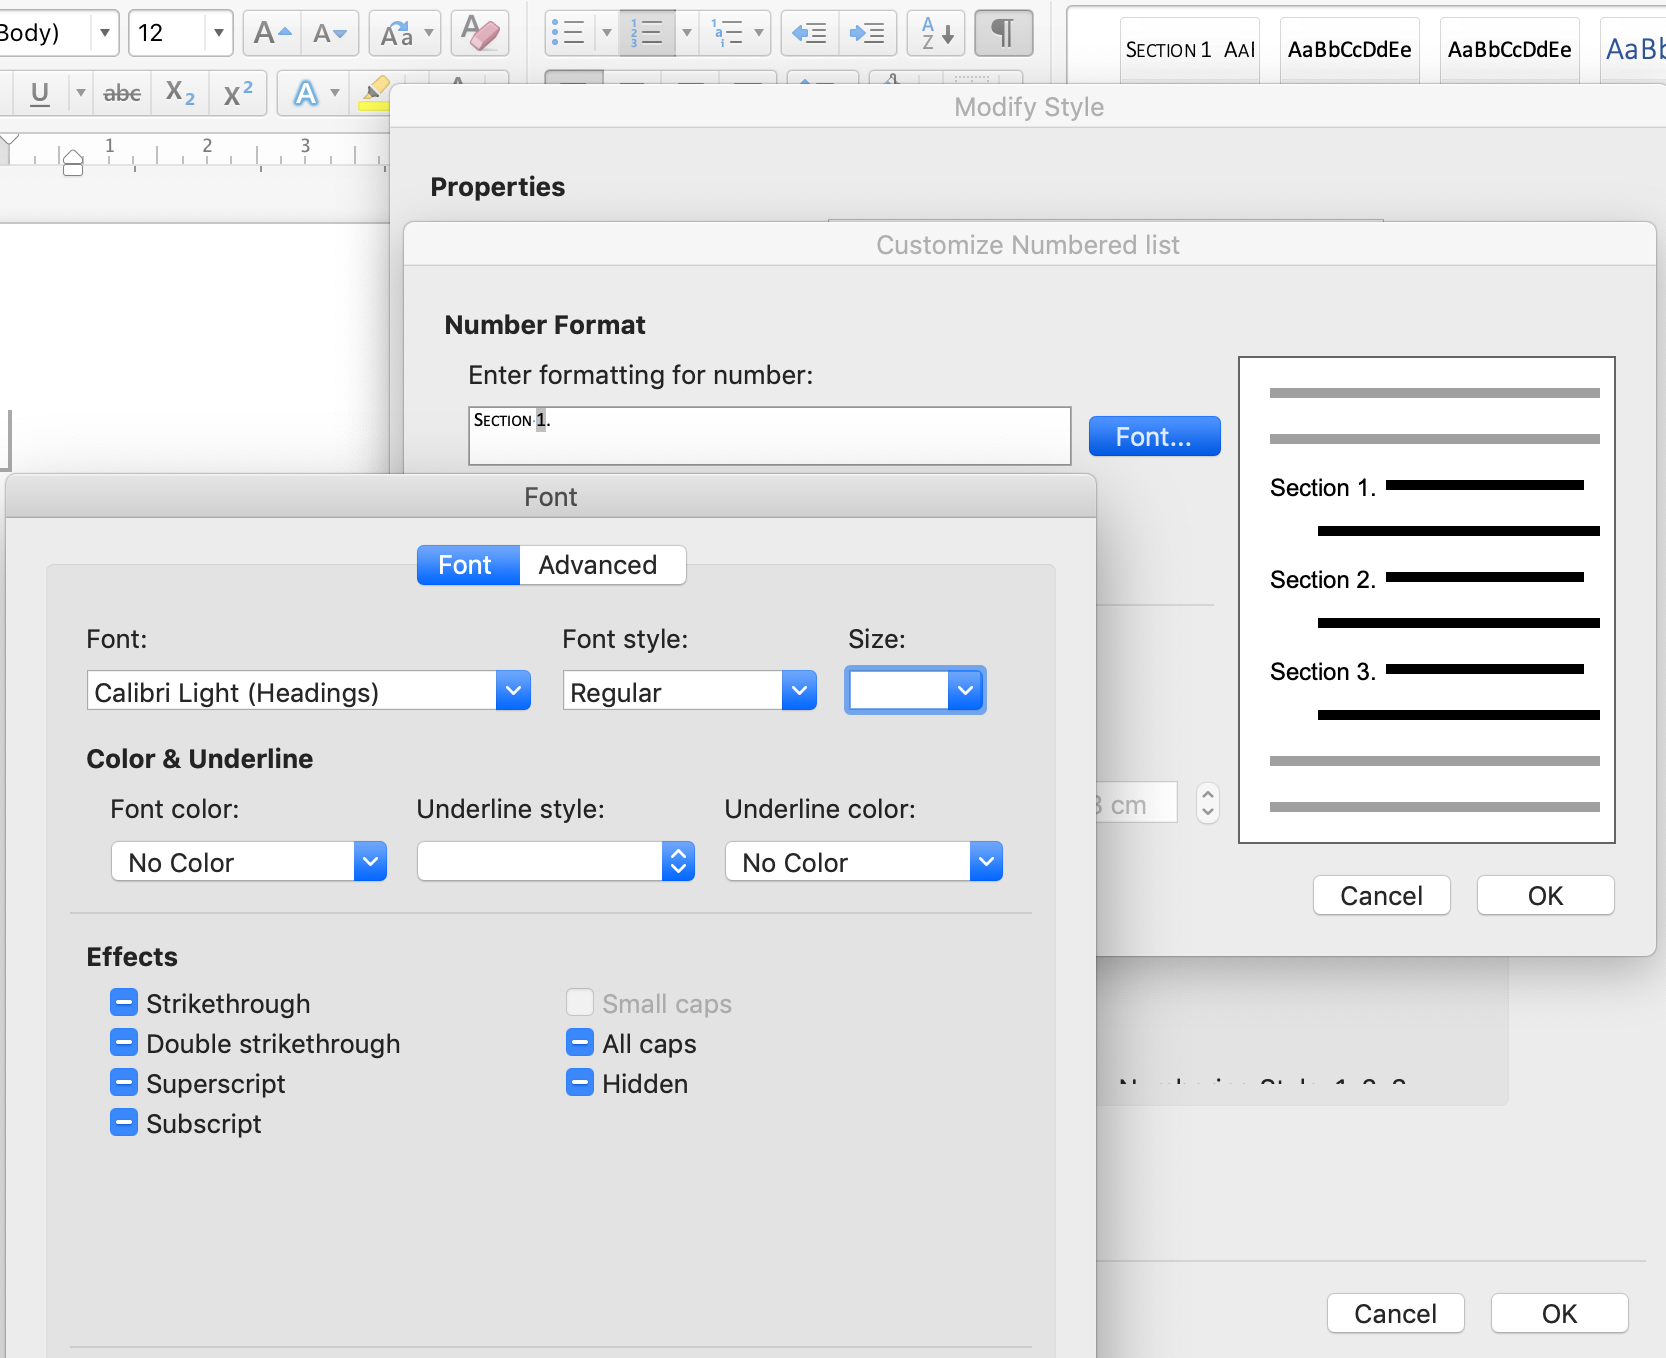Image resolution: width=1666 pixels, height=1358 pixels.
Task: Click the subscript X2 icon
Action: tap(180, 94)
